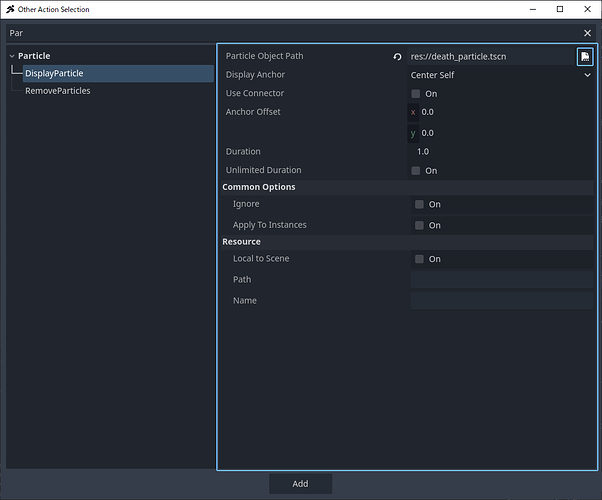This screenshot has width=602, height=500.
Task: Click the Add button
Action: click(x=300, y=484)
